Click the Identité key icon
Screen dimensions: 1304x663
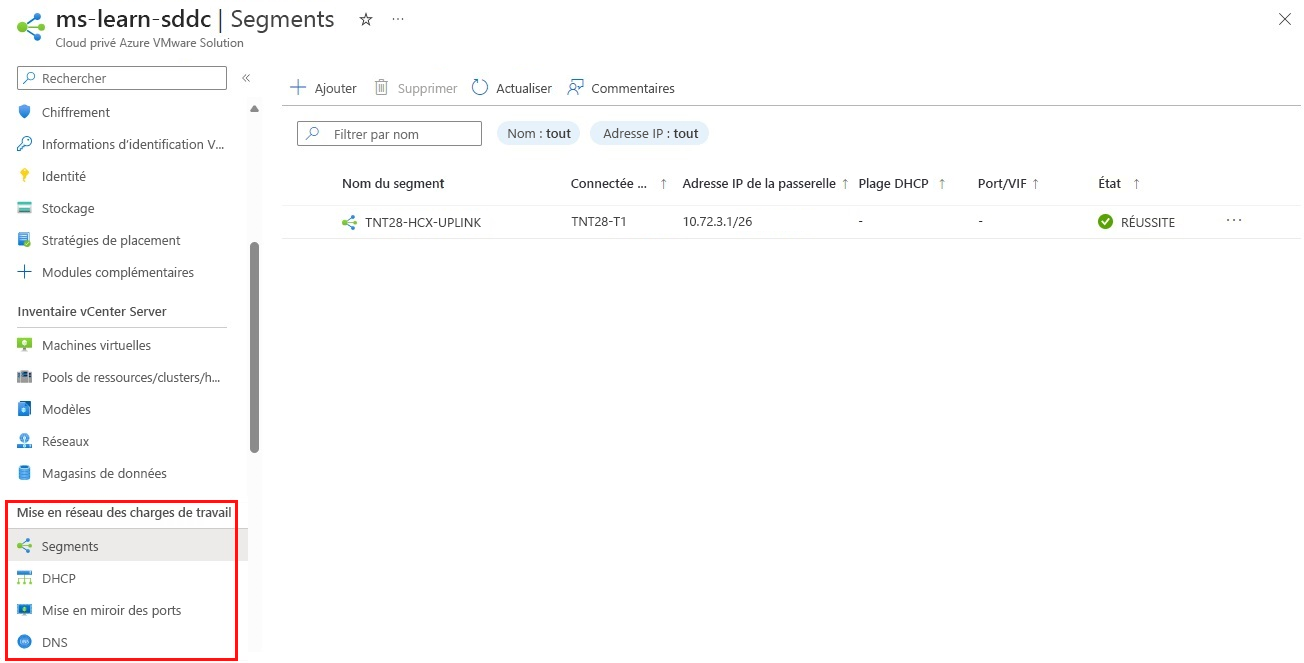pos(25,176)
